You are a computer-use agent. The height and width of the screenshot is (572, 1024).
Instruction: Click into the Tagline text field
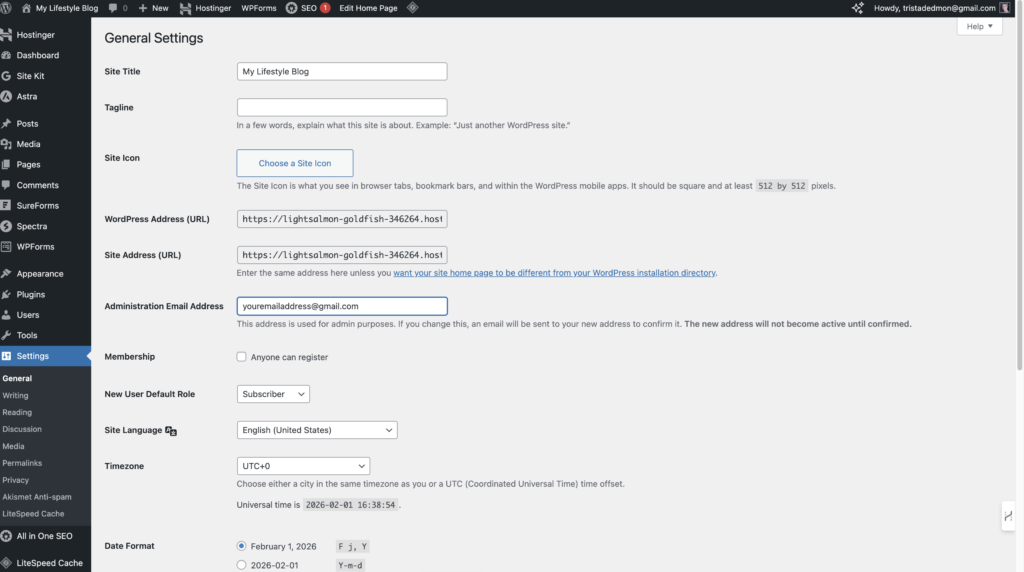click(342, 107)
